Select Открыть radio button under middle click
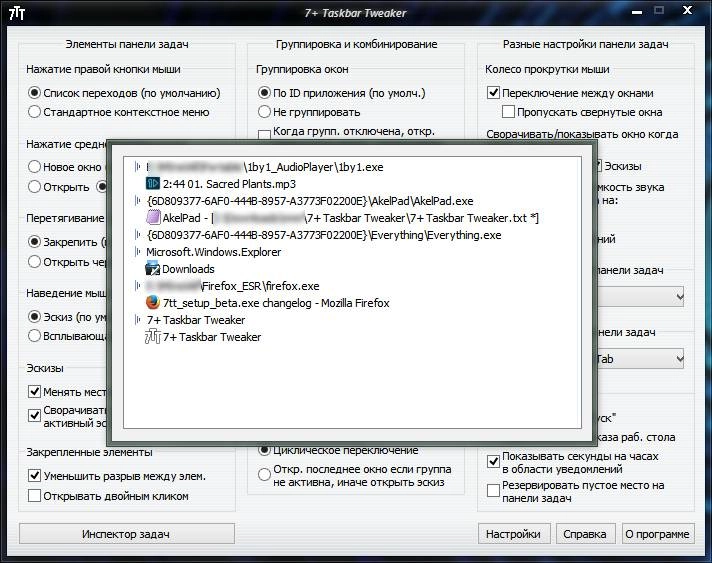The image size is (712, 563). tap(35, 187)
